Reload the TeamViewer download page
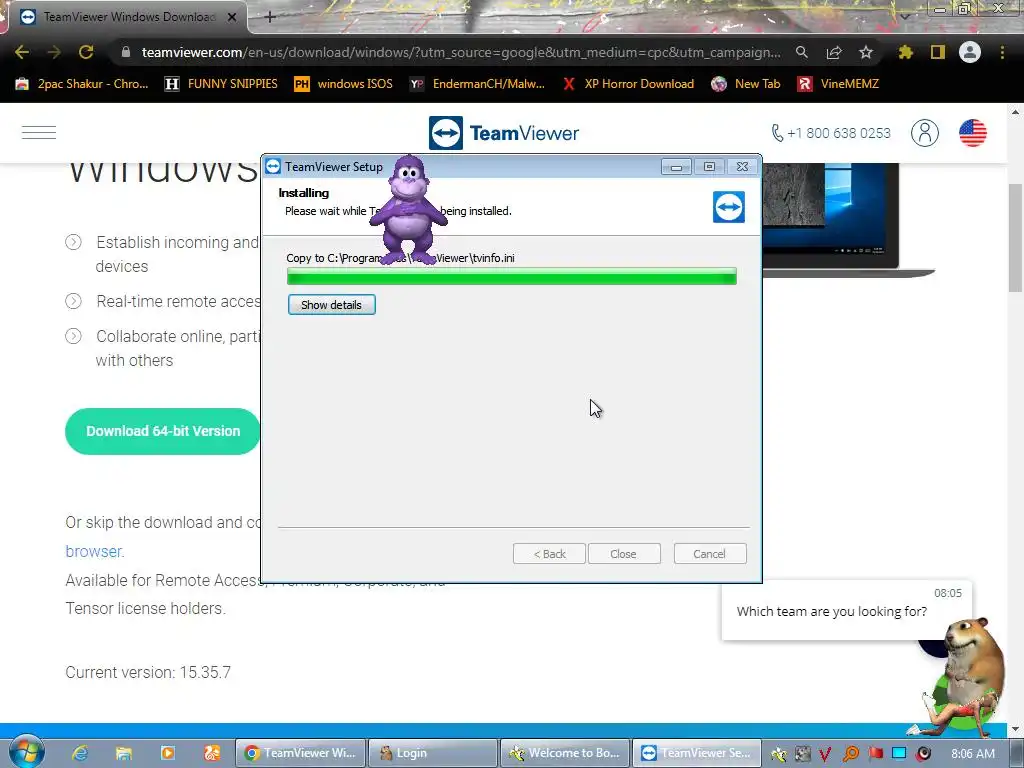The image size is (1024, 768). [86, 52]
